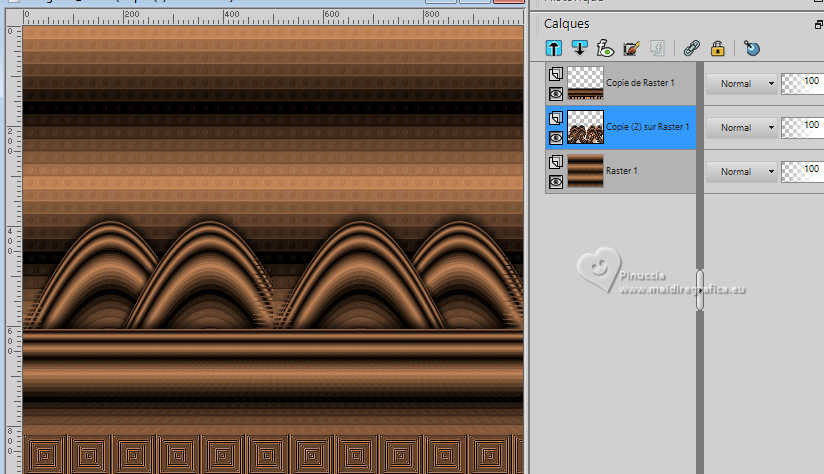Click the layers panel vertical splitter handle
824x474 pixels.
click(x=700, y=290)
